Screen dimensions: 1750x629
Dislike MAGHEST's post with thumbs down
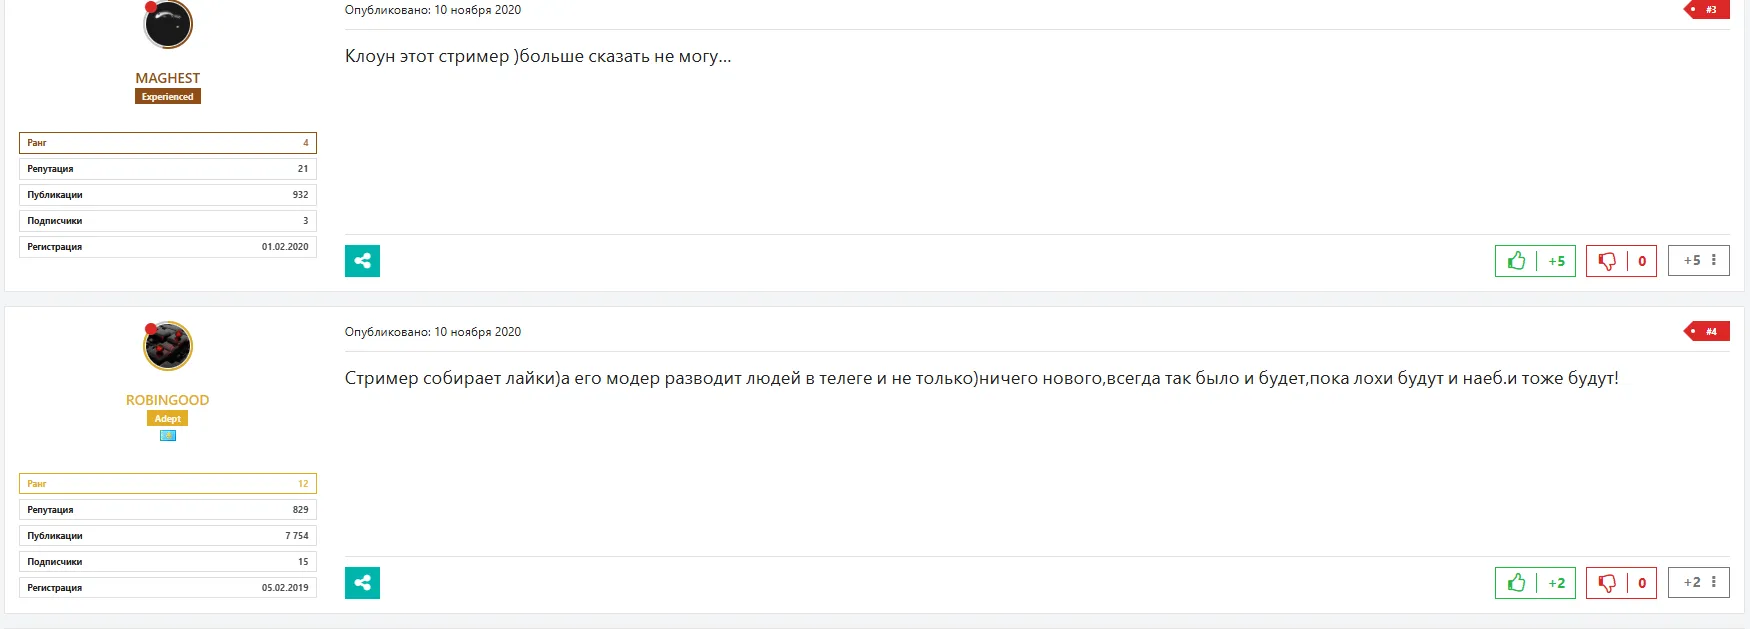[x=1607, y=261]
